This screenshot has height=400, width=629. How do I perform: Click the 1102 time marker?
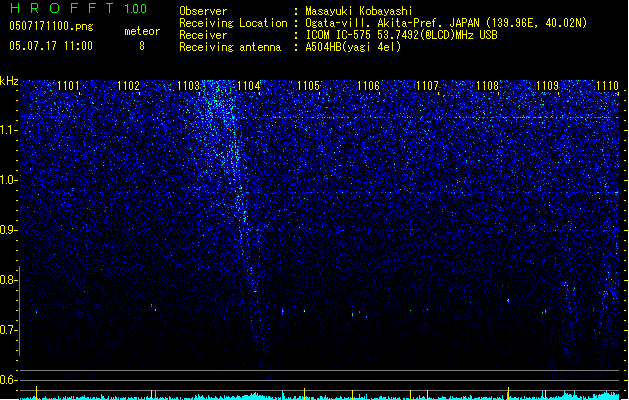point(128,85)
